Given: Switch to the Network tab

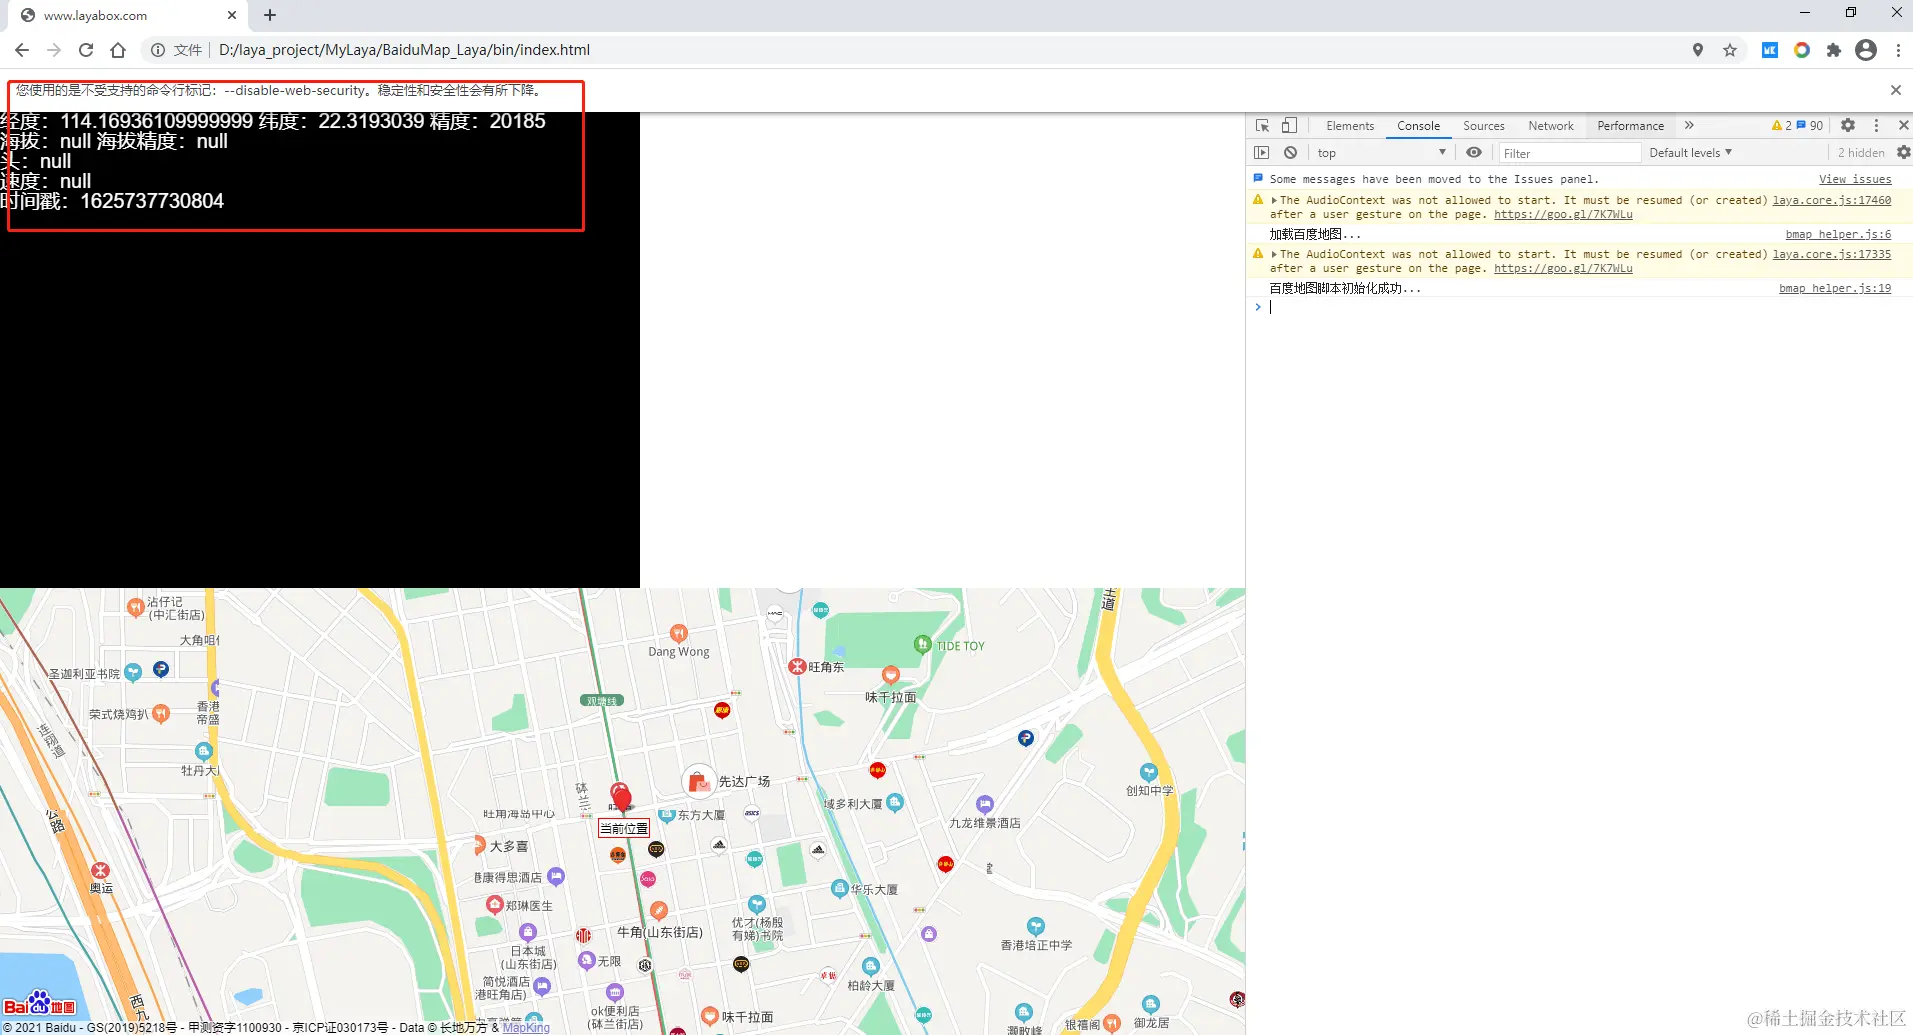Looking at the screenshot, I should [1551, 126].
